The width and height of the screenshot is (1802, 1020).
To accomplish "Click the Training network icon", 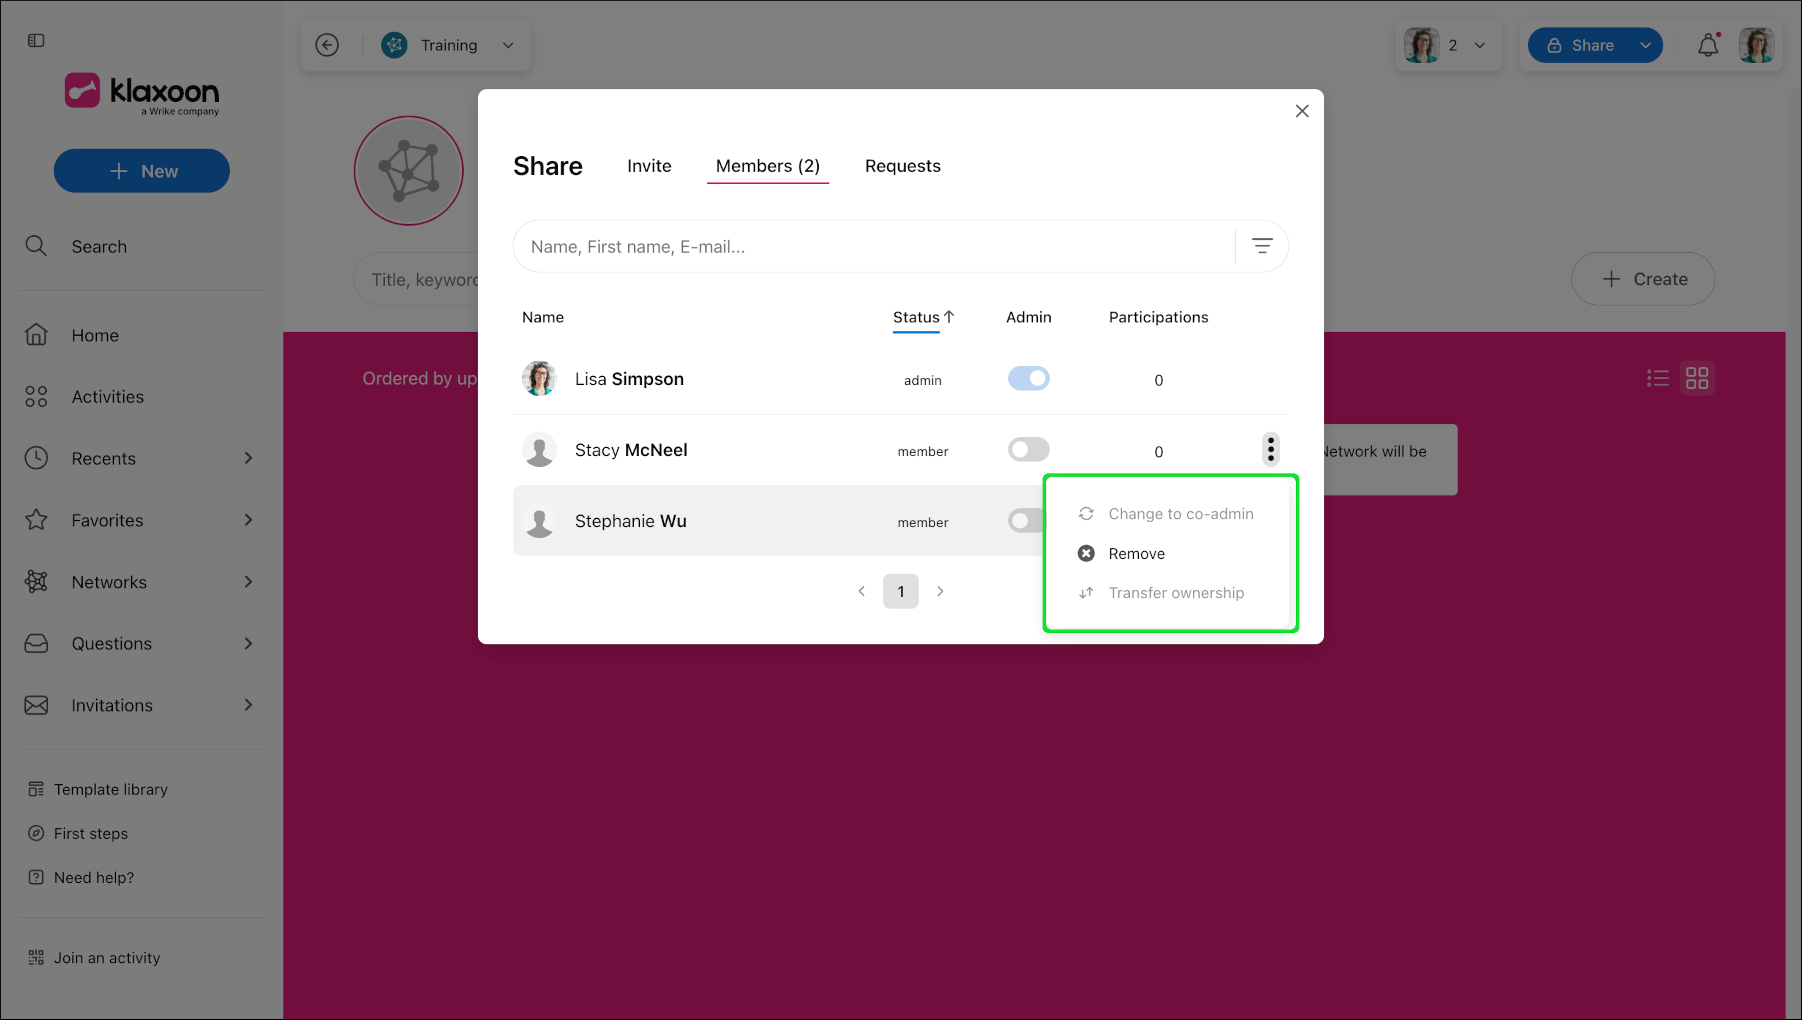I will click(x=395, y=45).
